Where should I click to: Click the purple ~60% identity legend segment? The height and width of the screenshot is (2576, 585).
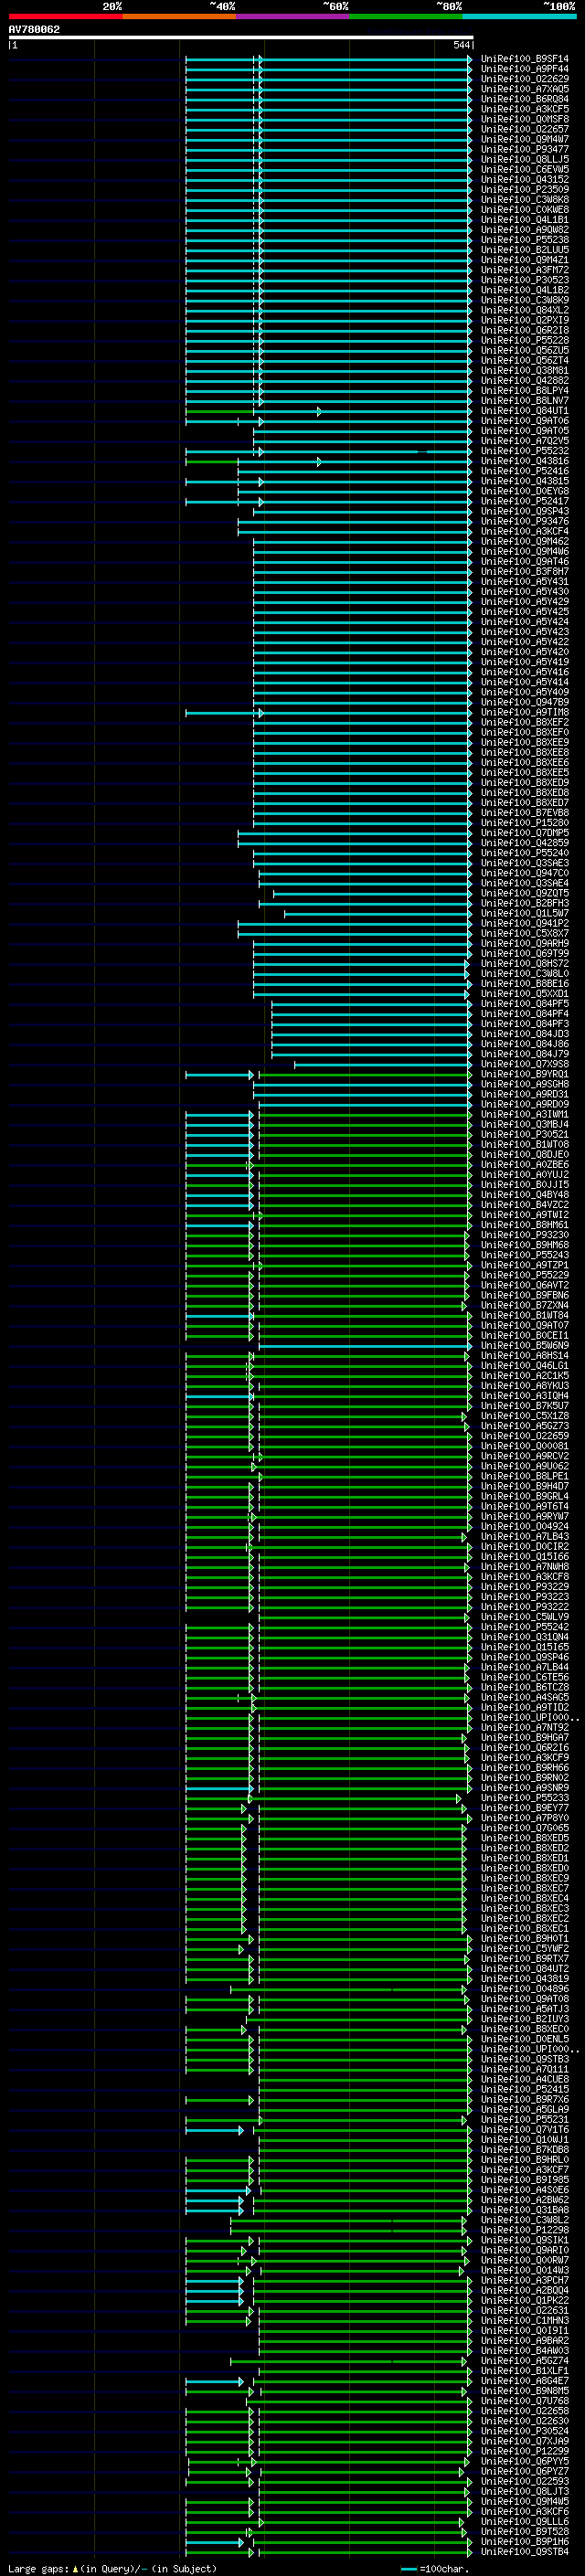(293, 16)
